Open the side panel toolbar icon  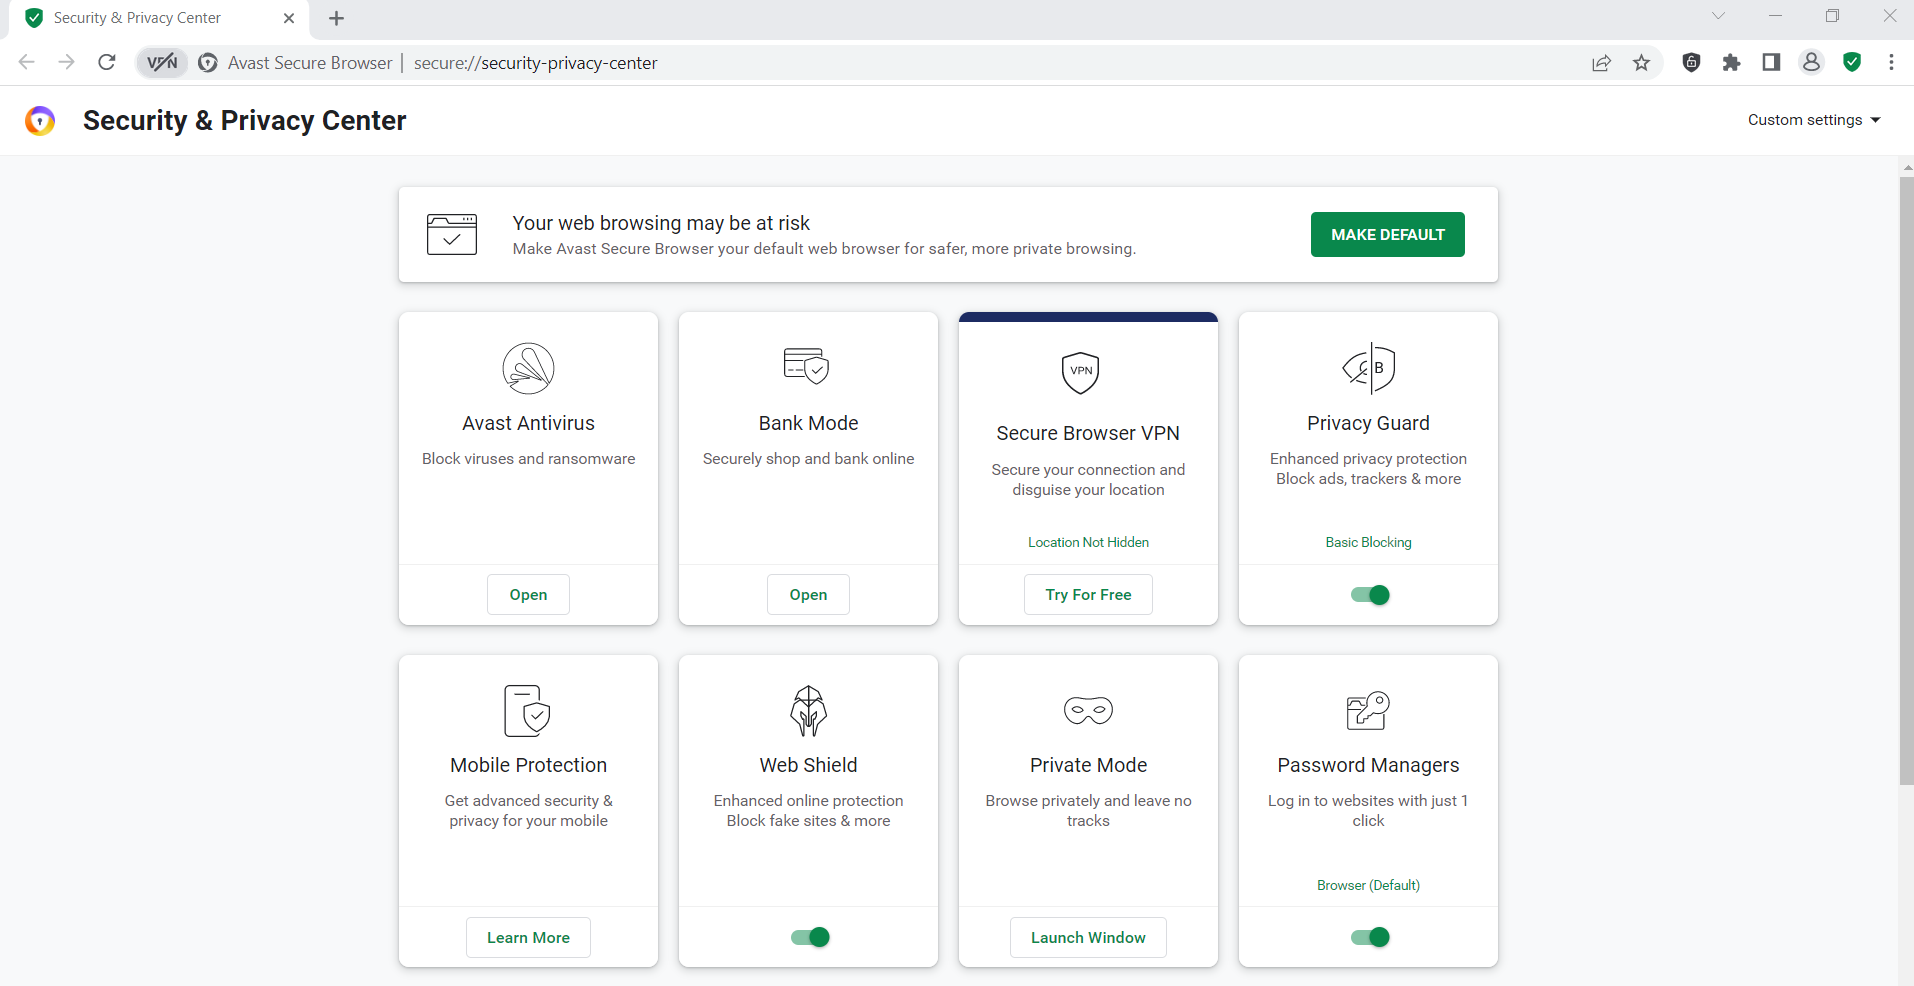(x=1771, y=62)
